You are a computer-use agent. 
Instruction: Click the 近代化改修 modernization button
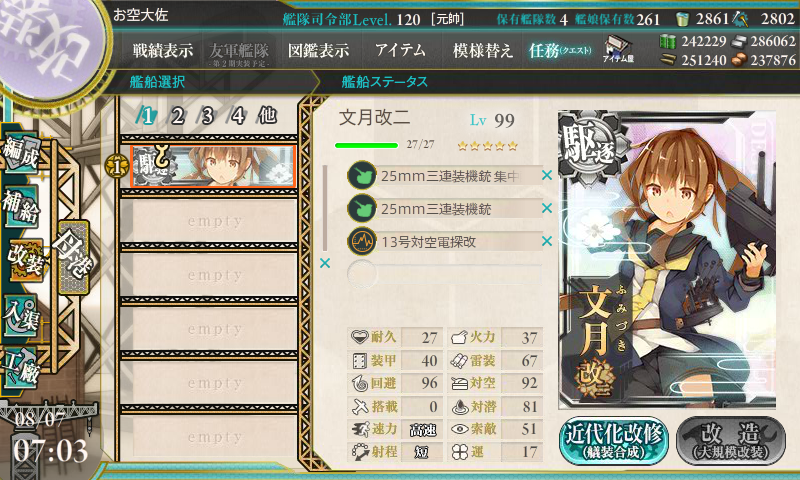pyautogui.click(x=614, y=440)
